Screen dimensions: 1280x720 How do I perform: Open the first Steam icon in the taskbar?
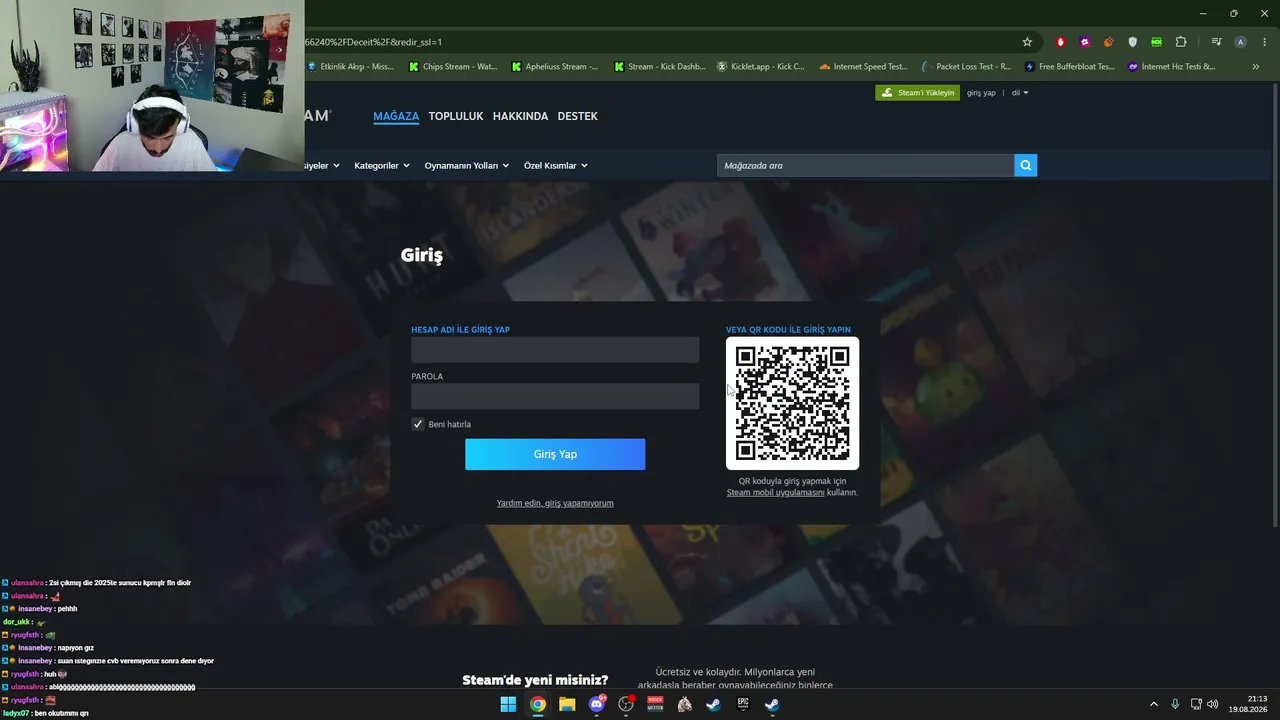[713, 704]
